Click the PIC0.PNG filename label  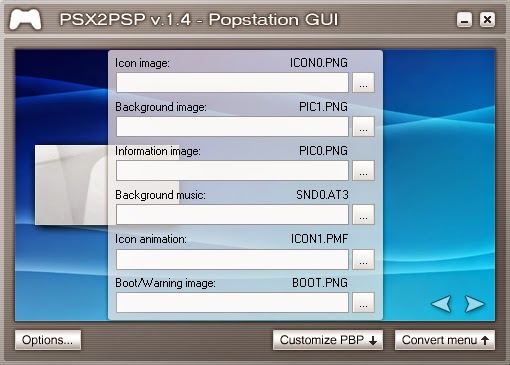[323, 151]
